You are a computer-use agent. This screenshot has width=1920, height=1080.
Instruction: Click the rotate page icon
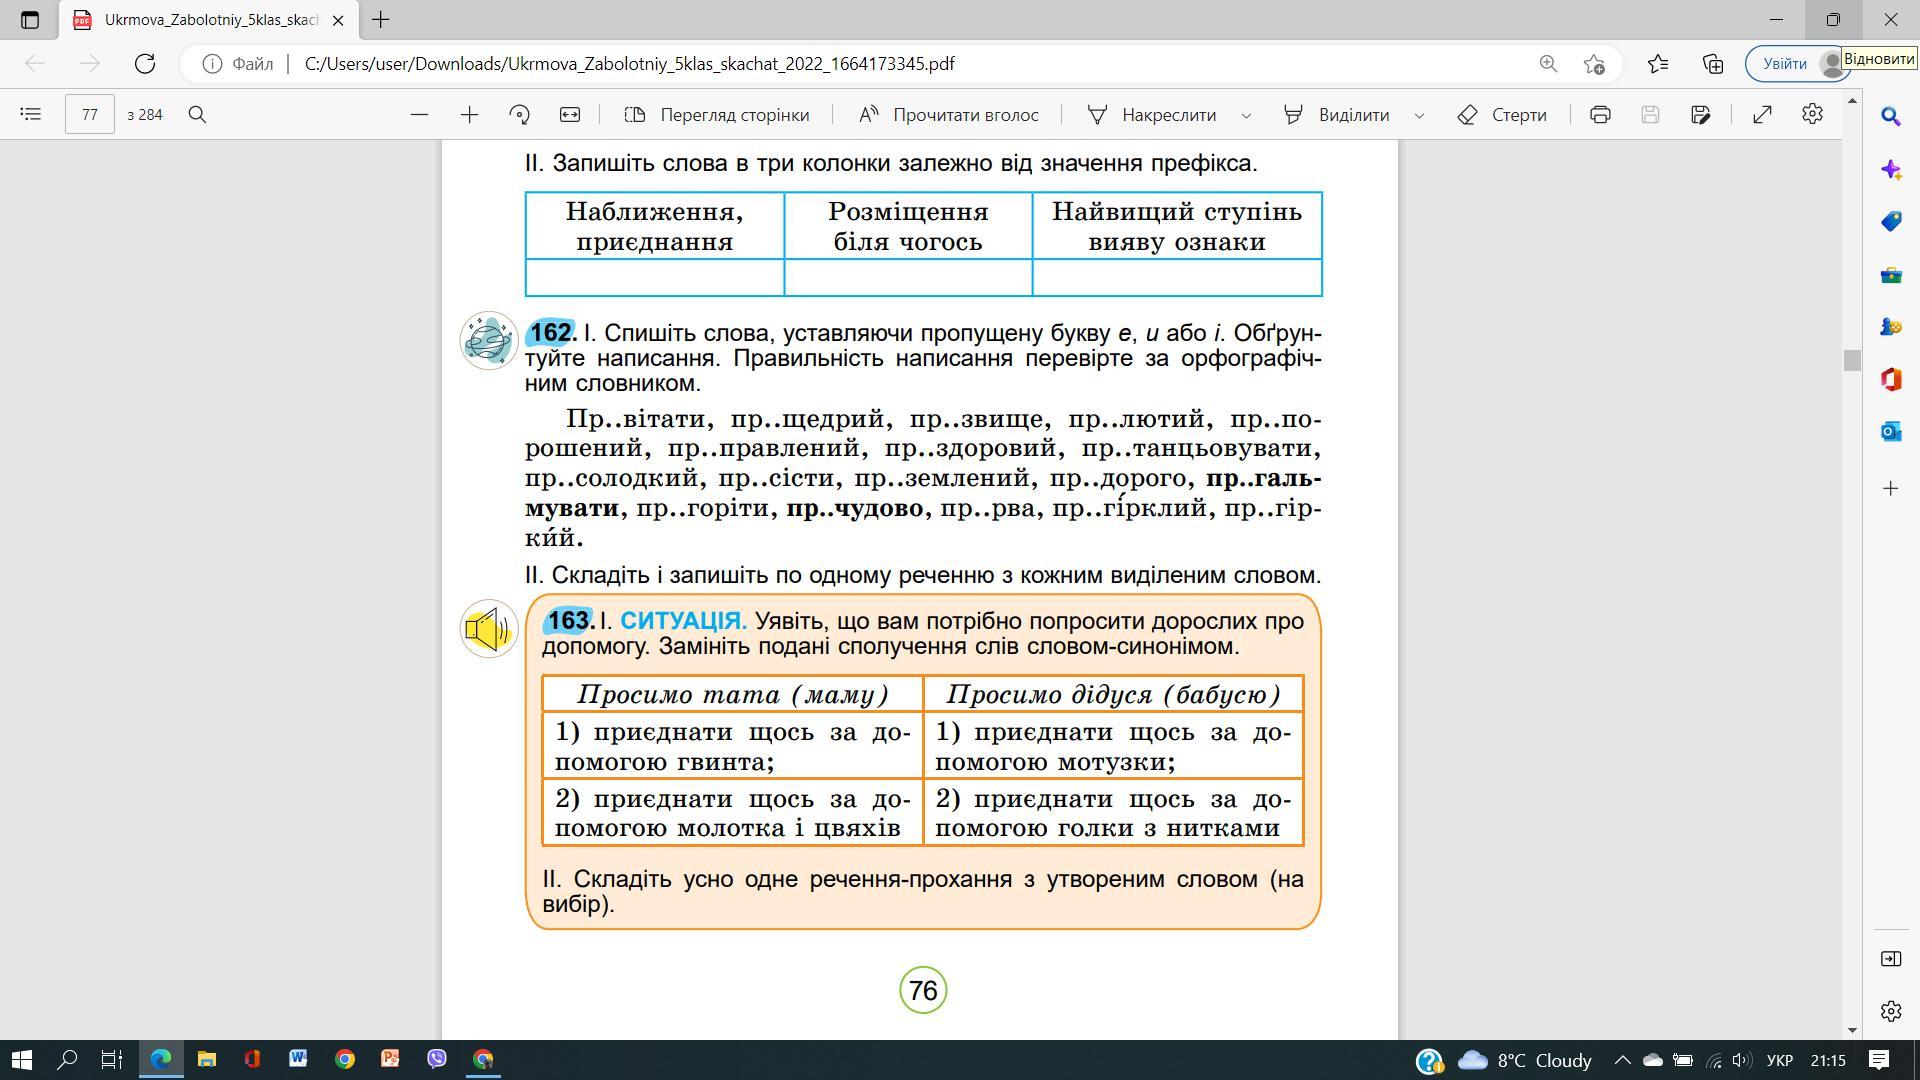tap(519, 115)
